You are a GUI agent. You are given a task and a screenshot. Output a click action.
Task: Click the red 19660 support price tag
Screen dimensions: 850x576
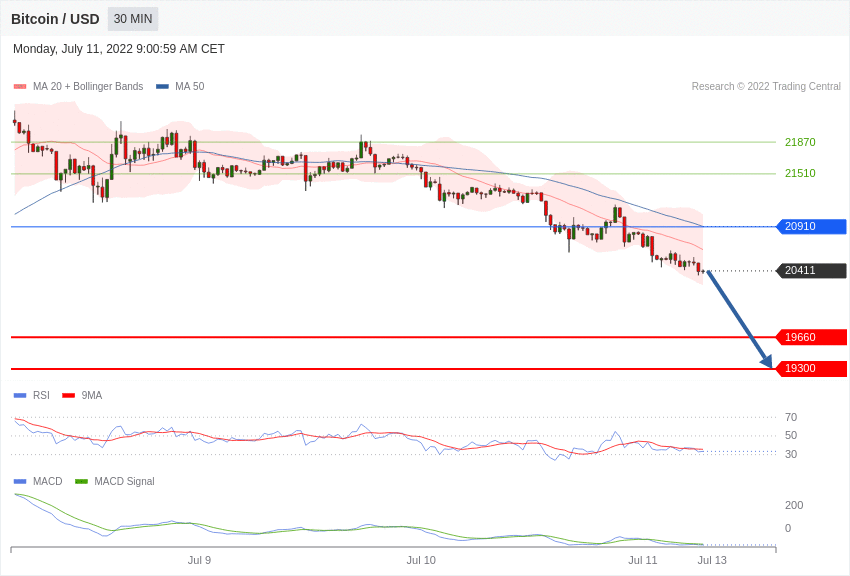coord(812,338)
